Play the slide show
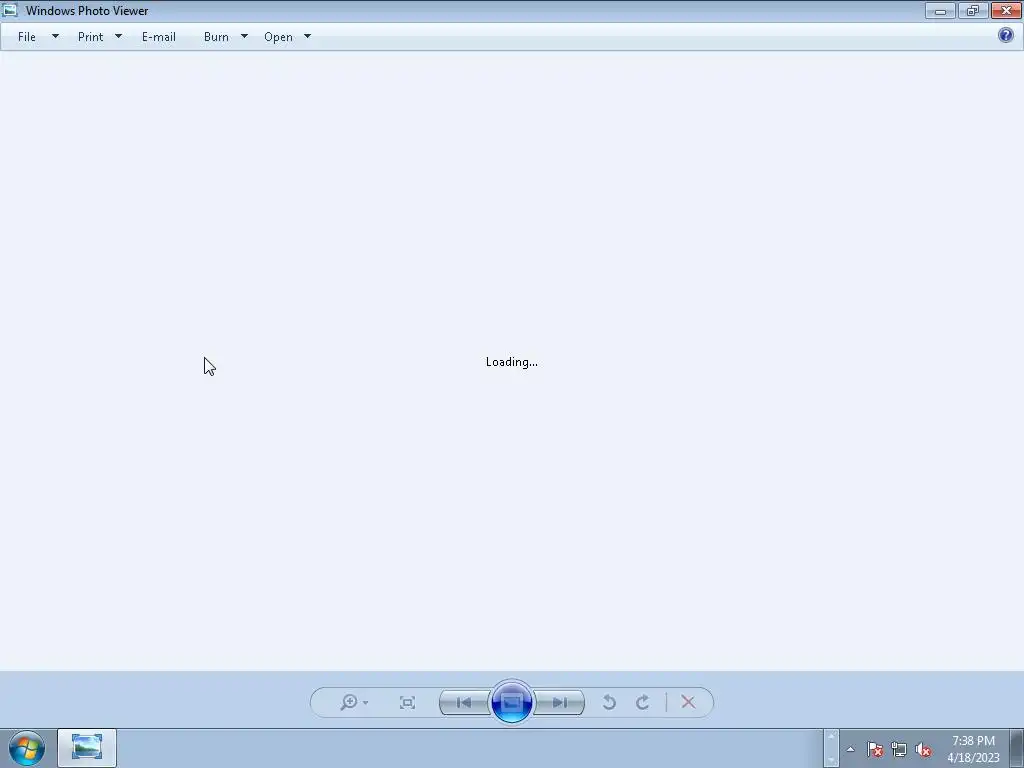The width and height of the screenshot is (1024, 768). coord(511,702)
